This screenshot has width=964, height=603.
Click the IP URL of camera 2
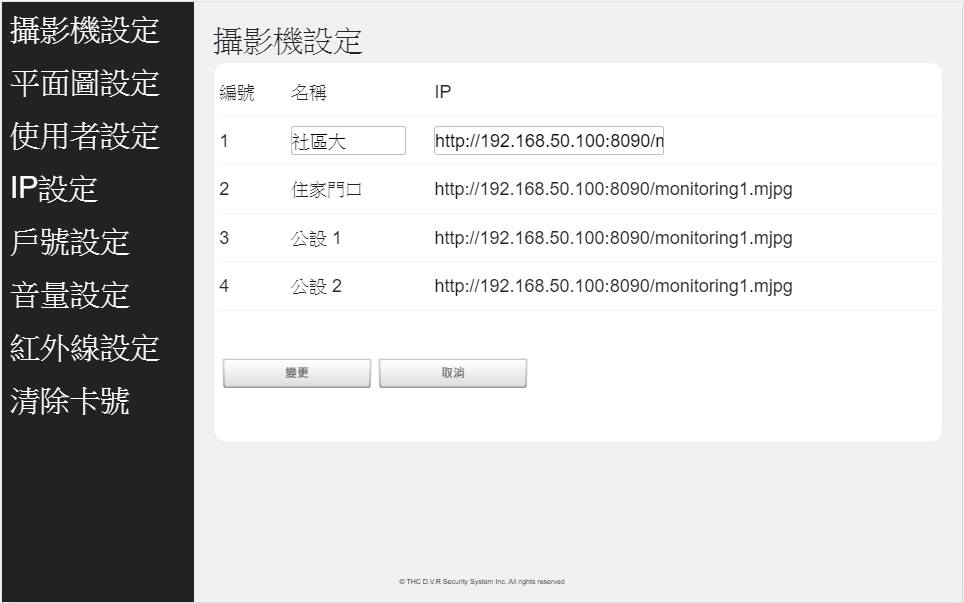(613, 189)
